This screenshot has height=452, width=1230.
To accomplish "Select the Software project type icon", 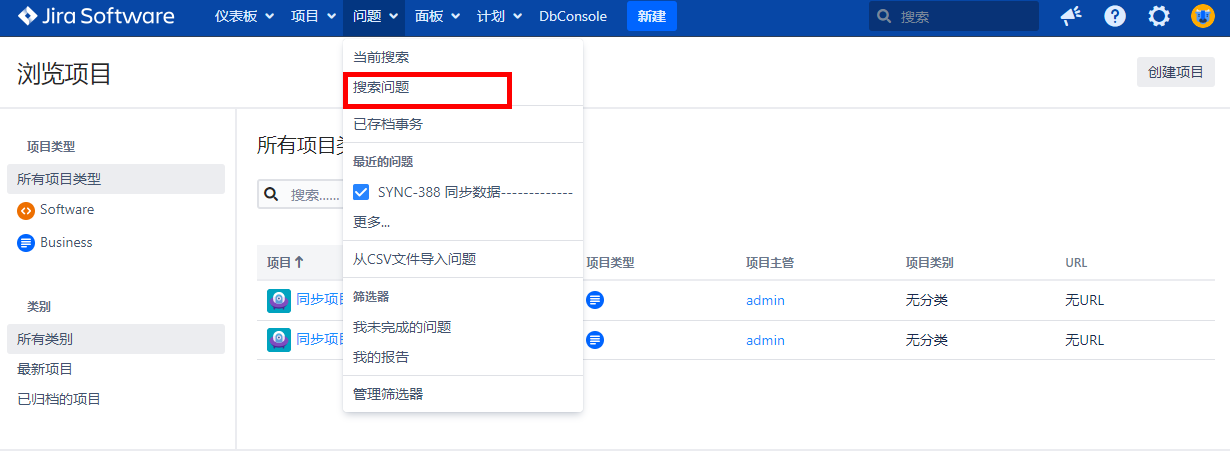I will click(26, 210).
